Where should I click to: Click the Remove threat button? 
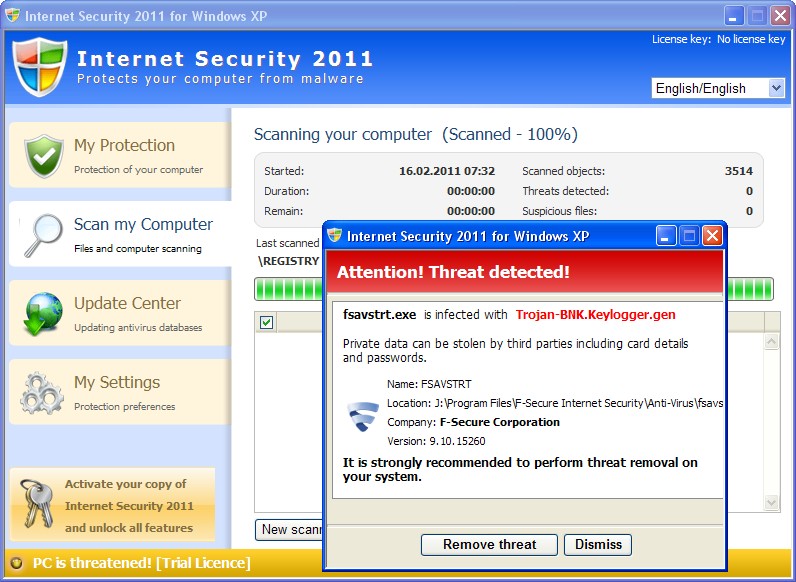(489, 544)
